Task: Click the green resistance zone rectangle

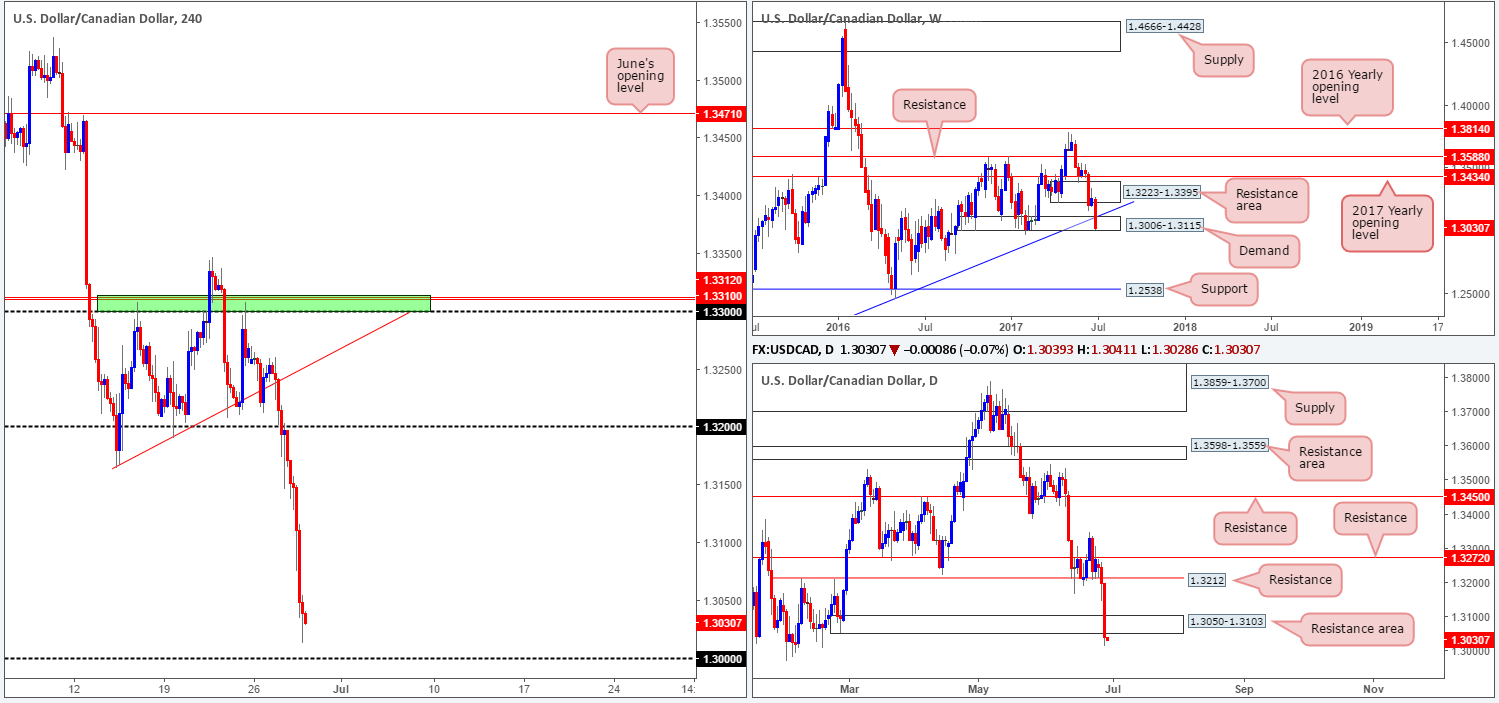Action: coord(264,303)
